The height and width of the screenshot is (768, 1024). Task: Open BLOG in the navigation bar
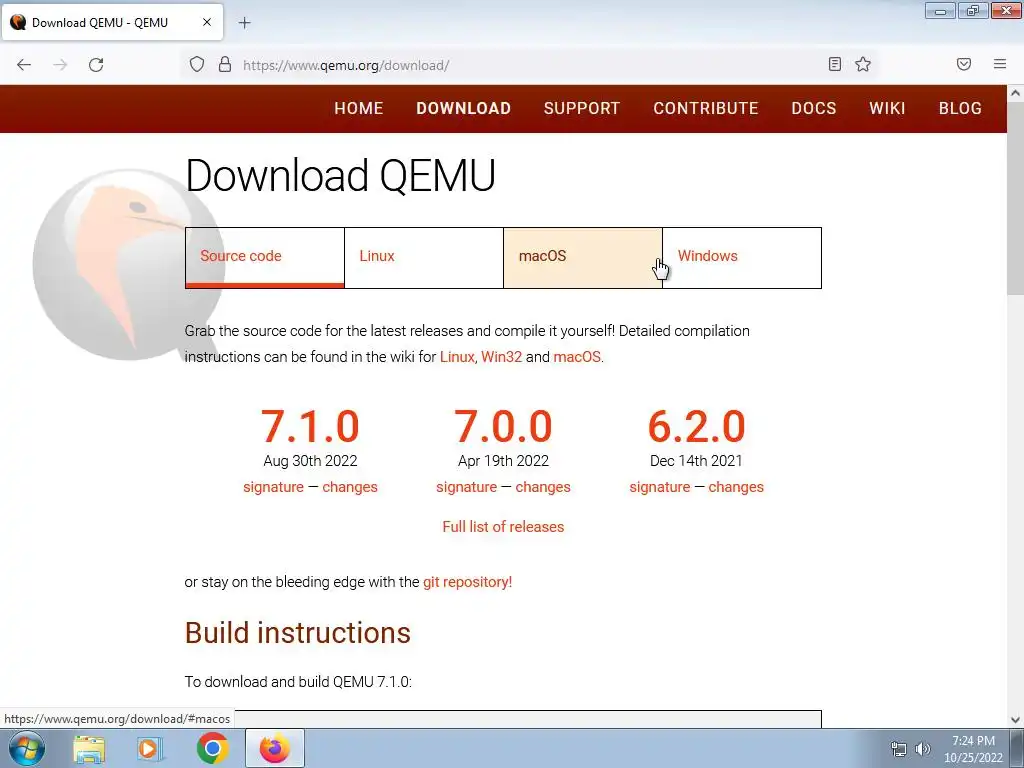click(x=960, y=108)
